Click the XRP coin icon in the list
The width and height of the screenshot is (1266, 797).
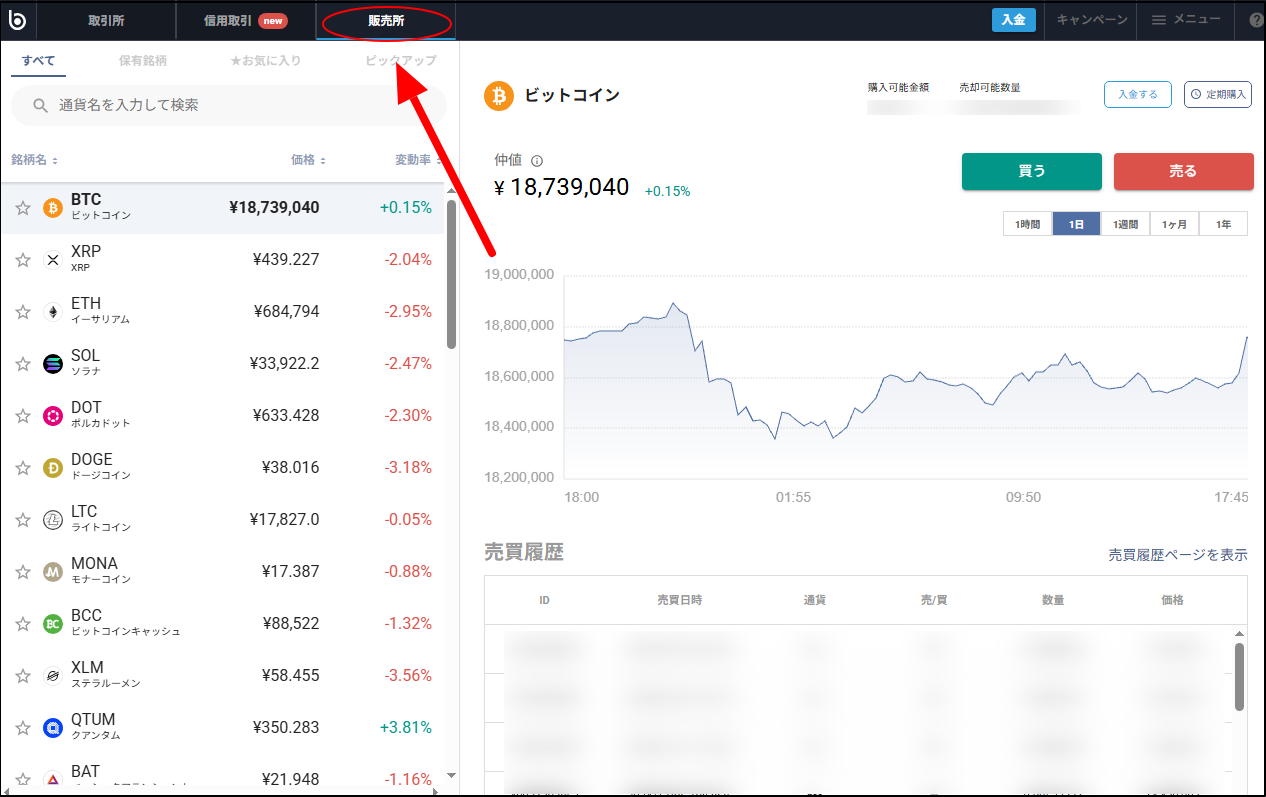pos(52,259)
